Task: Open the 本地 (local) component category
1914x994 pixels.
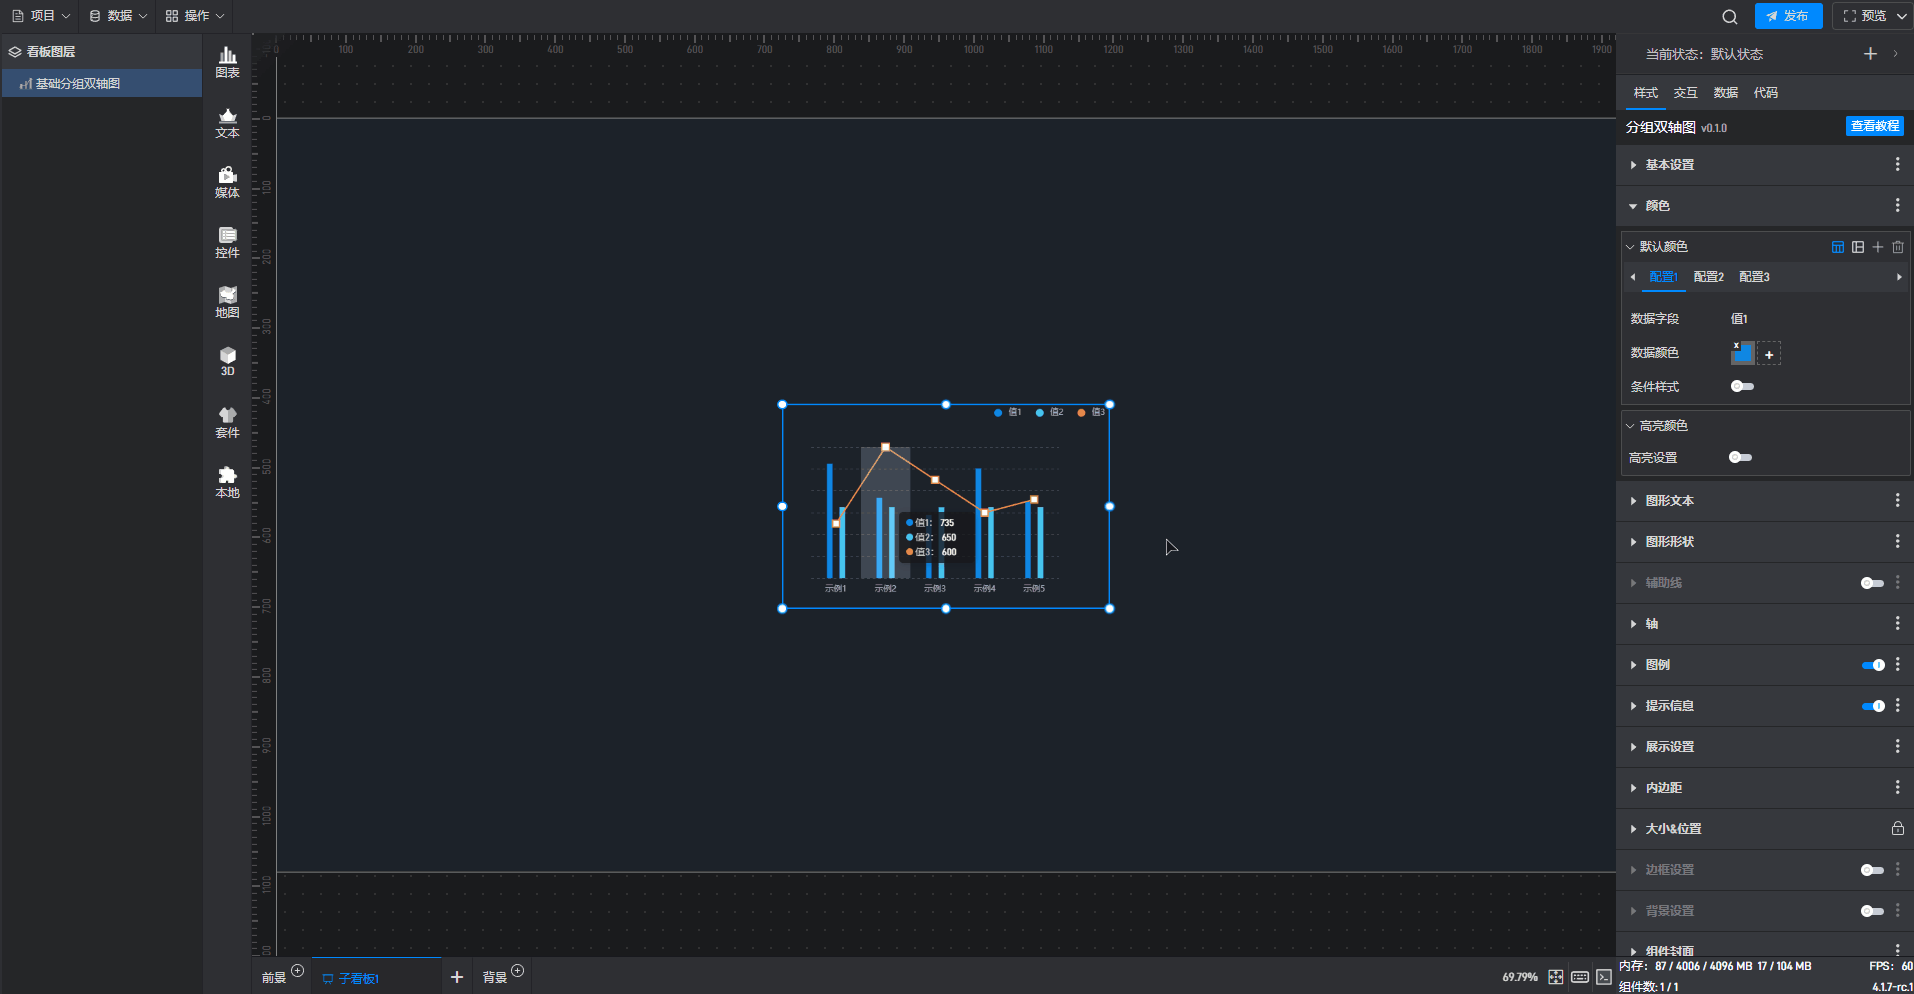Action: point(227,482)
